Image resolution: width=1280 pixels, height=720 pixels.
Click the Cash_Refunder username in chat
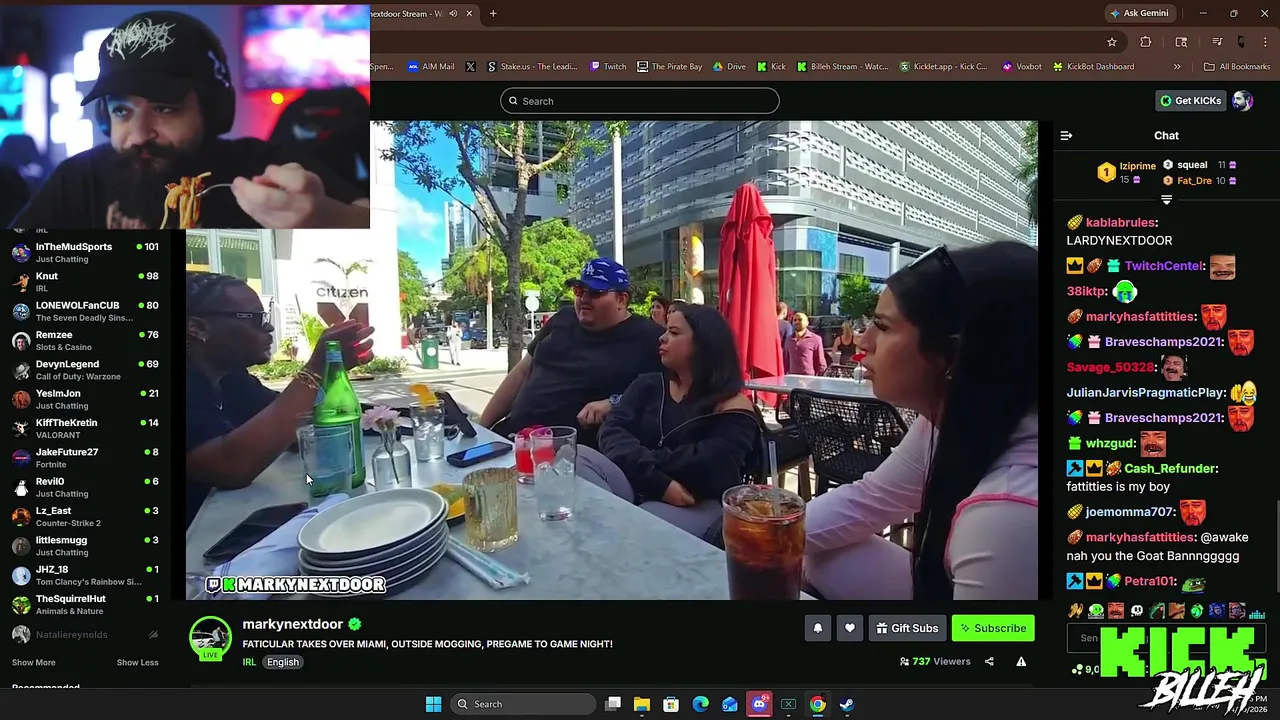[1170, 468]
